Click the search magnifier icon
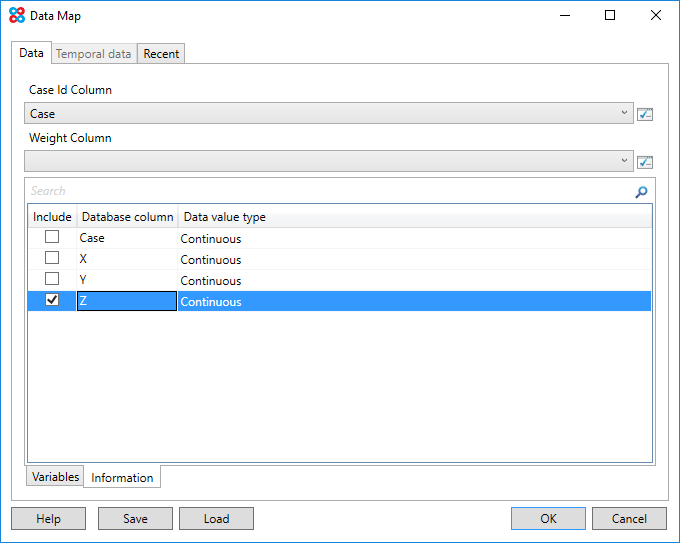Screen dimensions: 680x543 641,192
